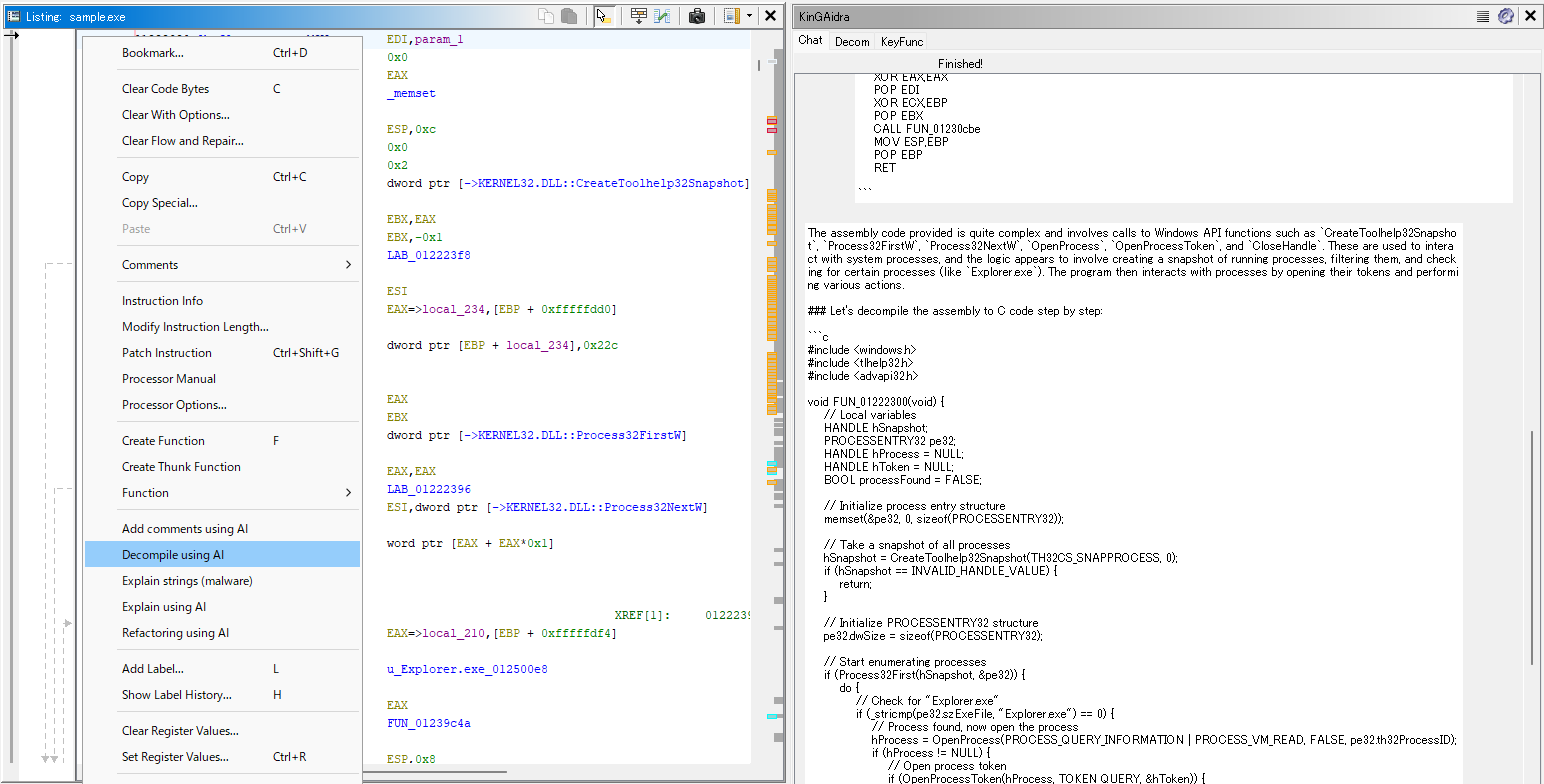Open the dropdown arrow beside margin icon
Viewport: 1544px width, 784px height.
point(749,16)
